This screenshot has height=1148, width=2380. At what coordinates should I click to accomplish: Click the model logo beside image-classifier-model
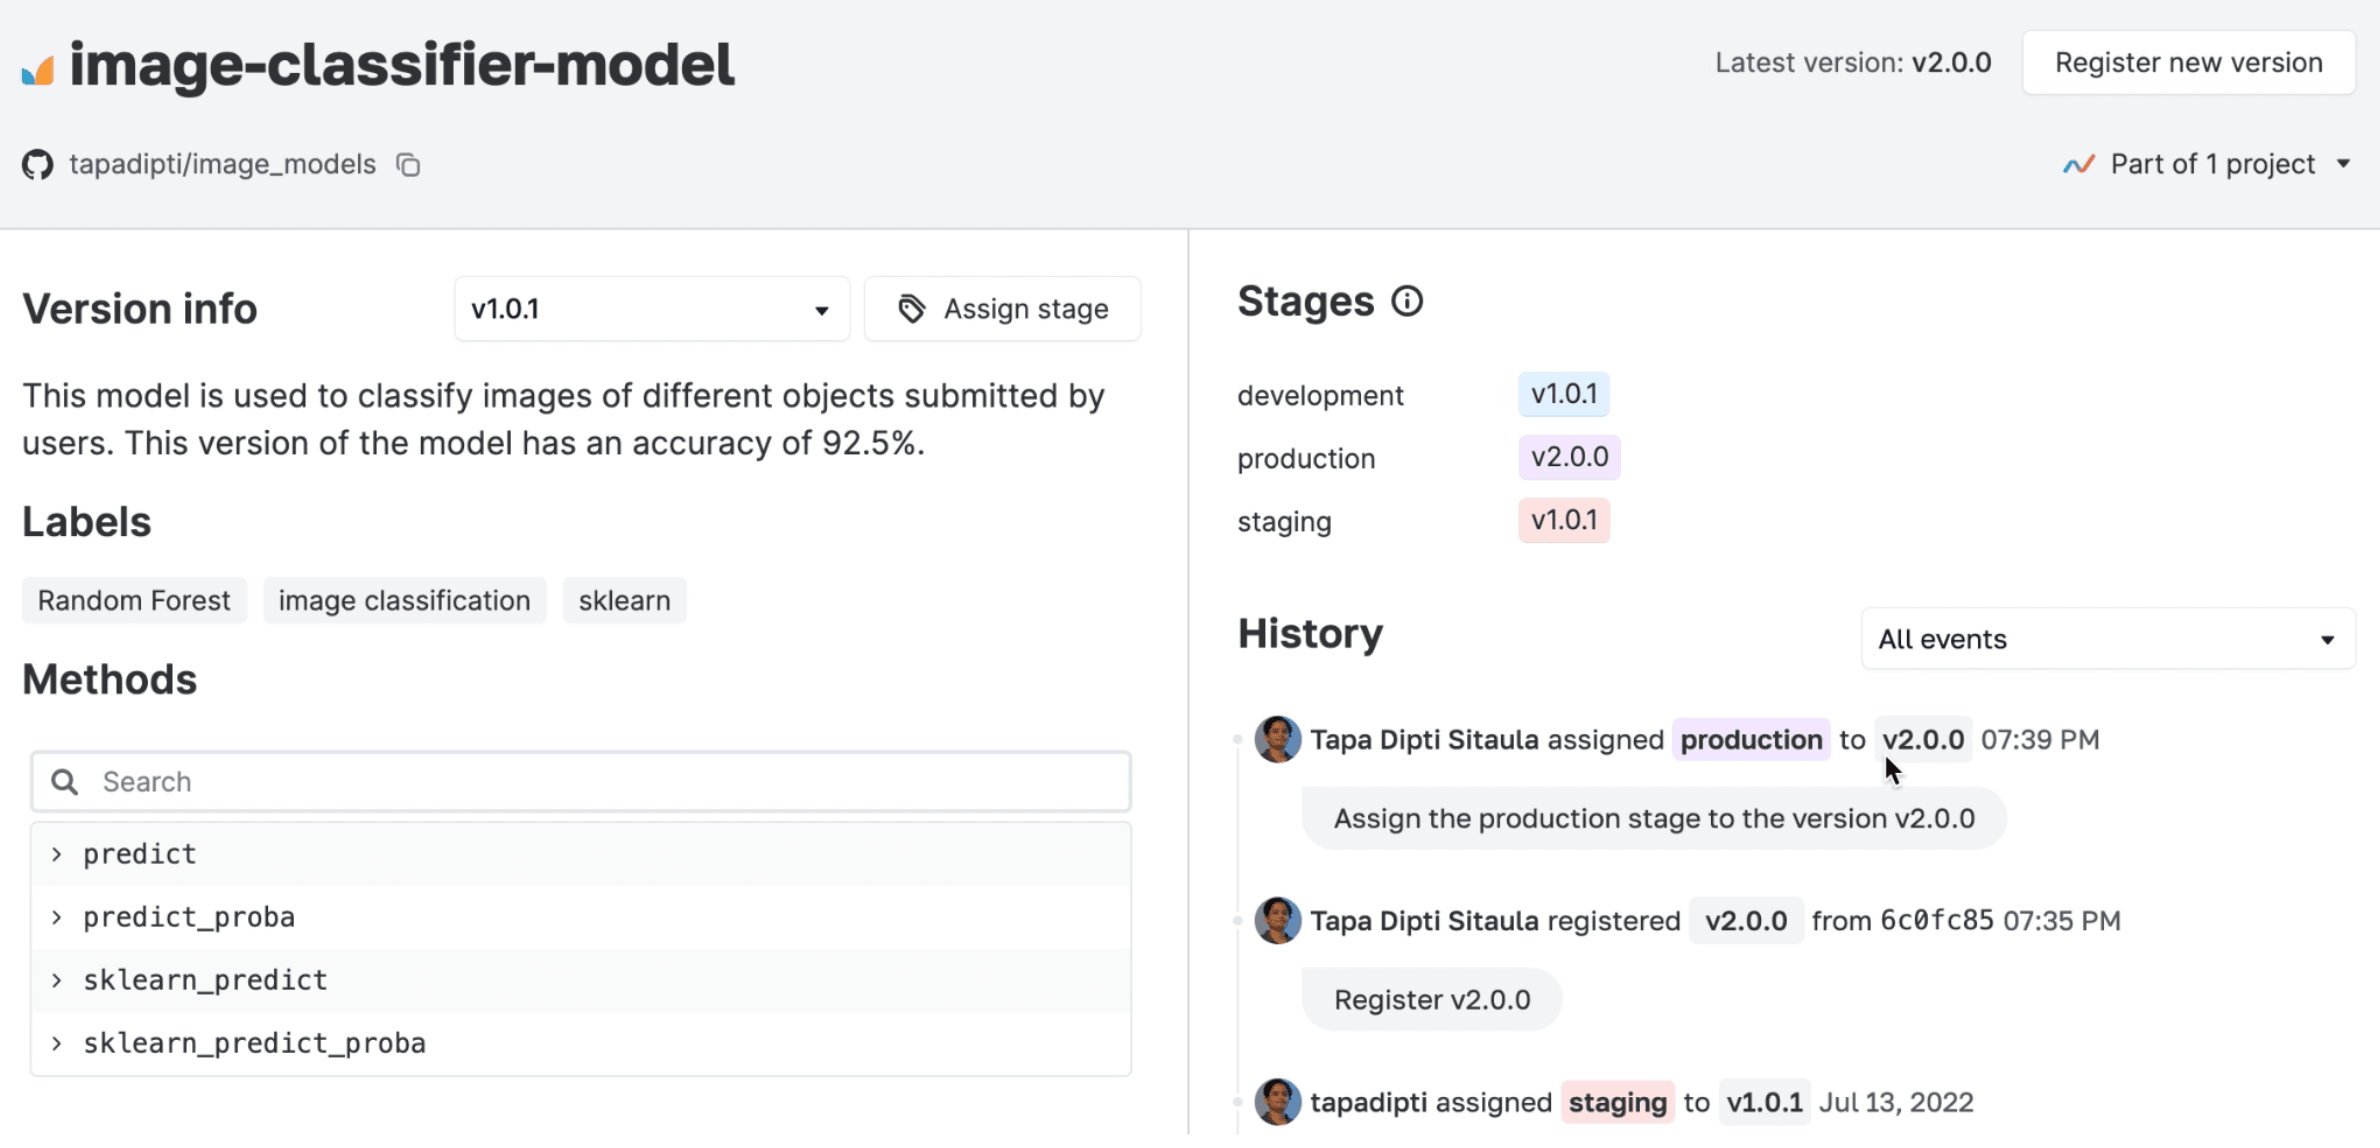tap(38, 70)
